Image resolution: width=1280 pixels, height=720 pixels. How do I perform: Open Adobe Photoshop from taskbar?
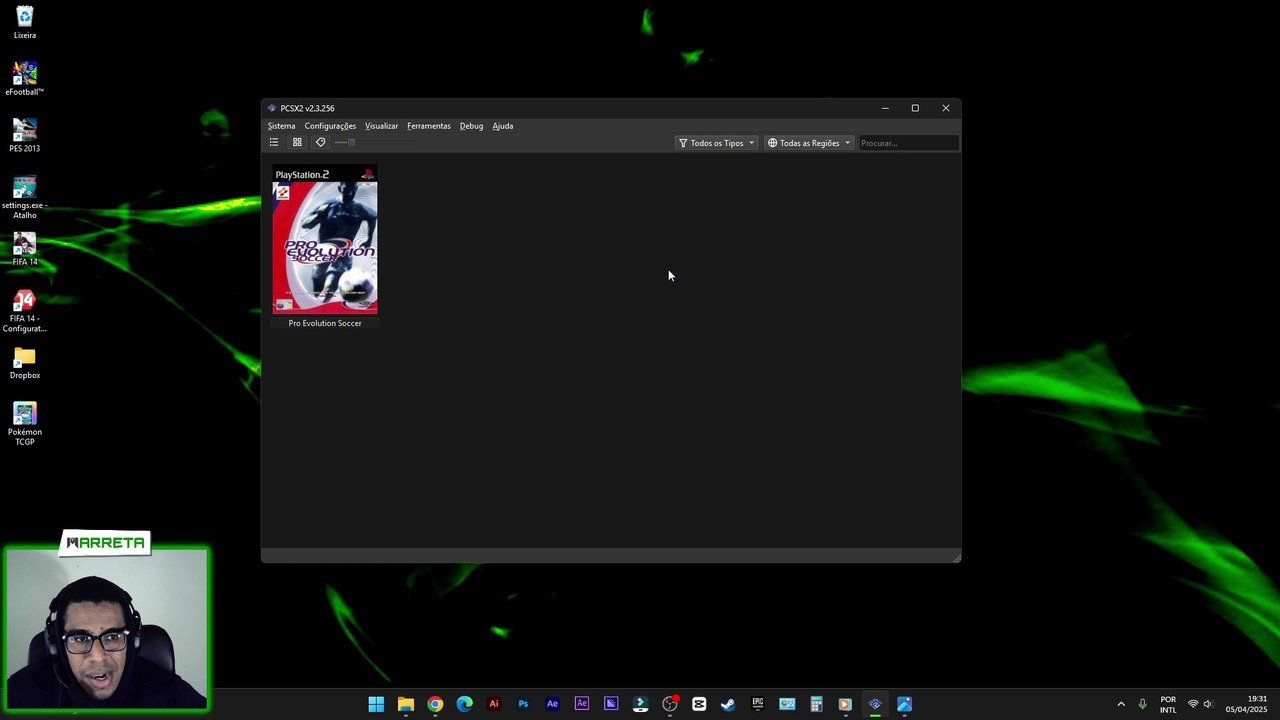tap(523, 704)
